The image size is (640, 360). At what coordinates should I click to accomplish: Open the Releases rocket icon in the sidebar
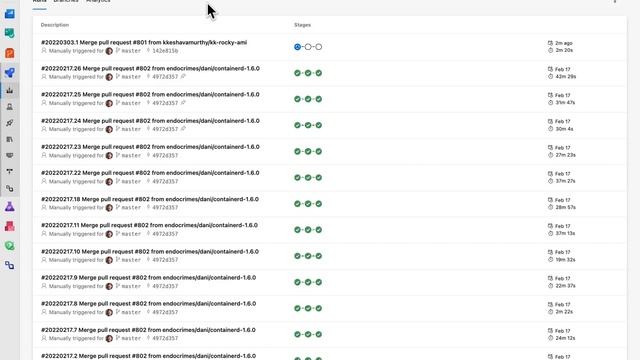9,123
